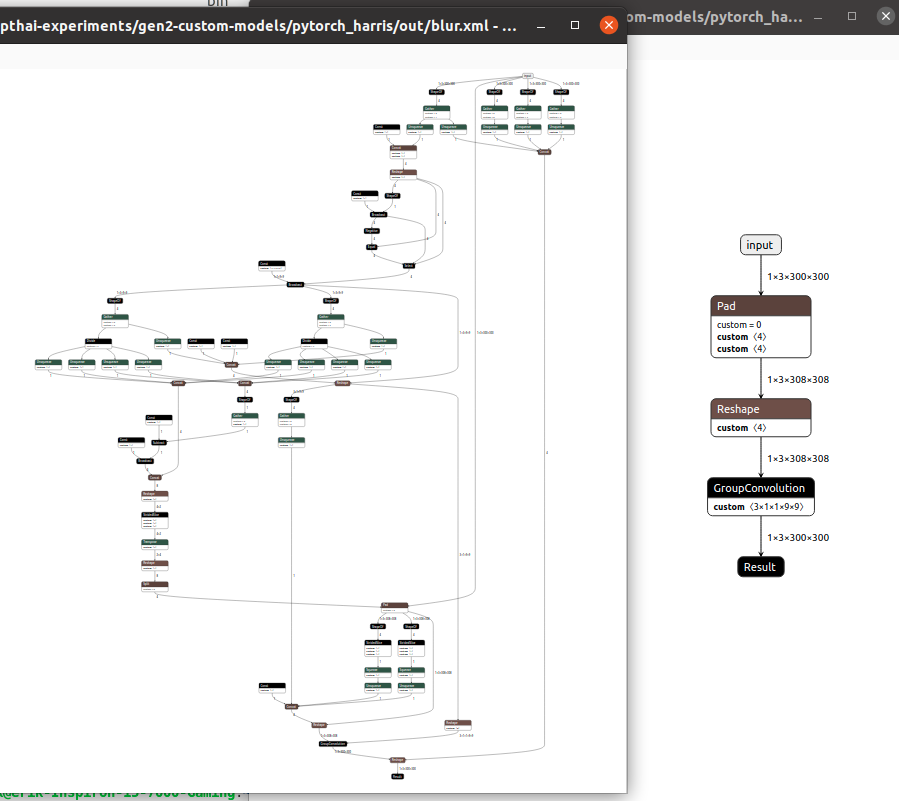The image size is (899, 801).
Task: Select the Negative node in the blur.xml graph
Action: pyautogui.click(x=372, y=230)
